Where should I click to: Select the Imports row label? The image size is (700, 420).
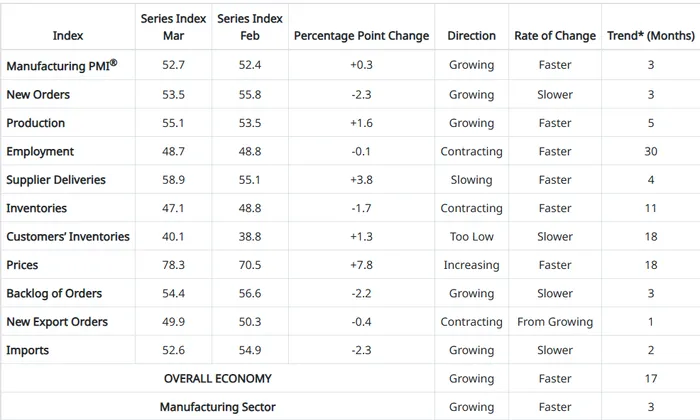click(x=27, y=350)
